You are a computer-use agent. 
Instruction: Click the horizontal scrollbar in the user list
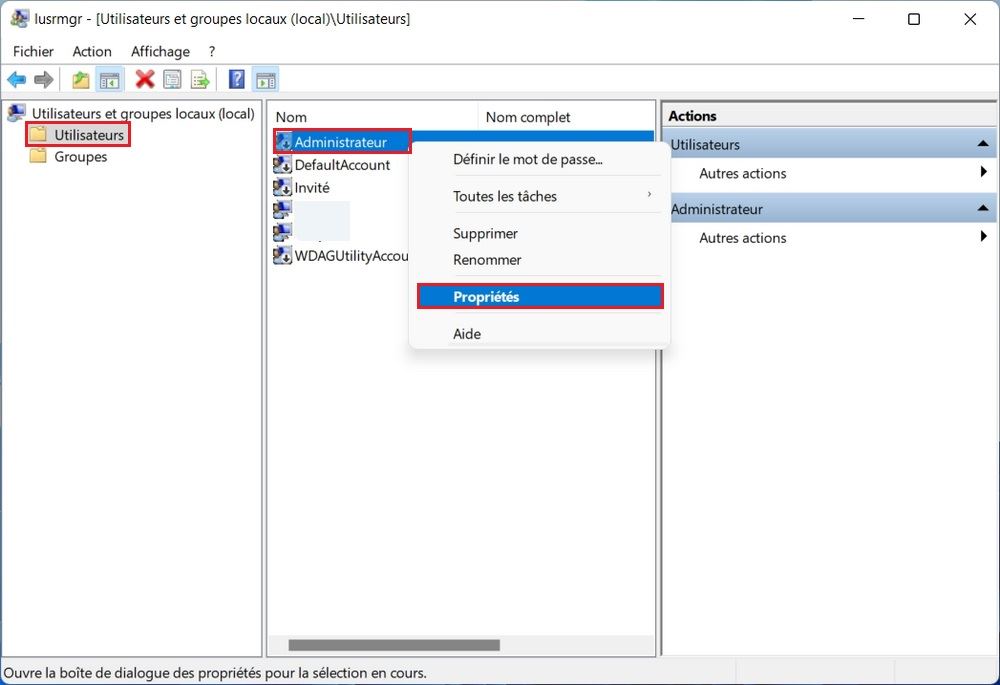(394, 646)
